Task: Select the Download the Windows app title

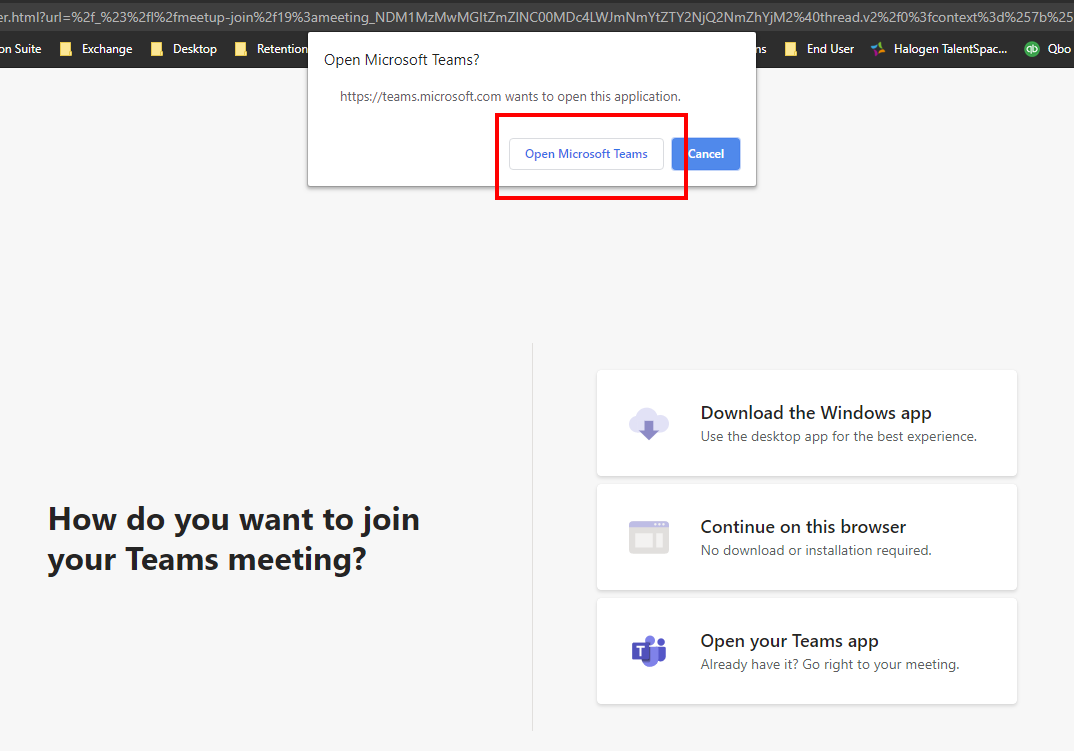Action: pyautogui.click(x=815, y=413)
